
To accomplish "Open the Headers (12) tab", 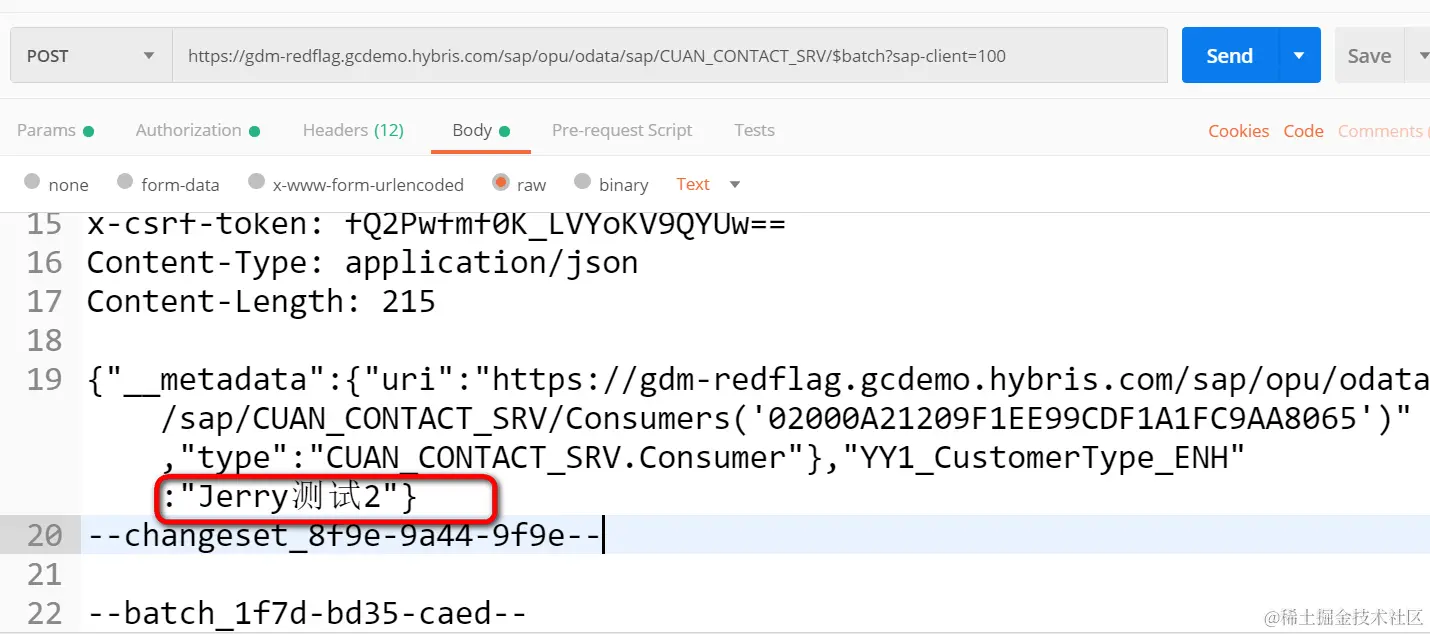I will tap(353, 130).
